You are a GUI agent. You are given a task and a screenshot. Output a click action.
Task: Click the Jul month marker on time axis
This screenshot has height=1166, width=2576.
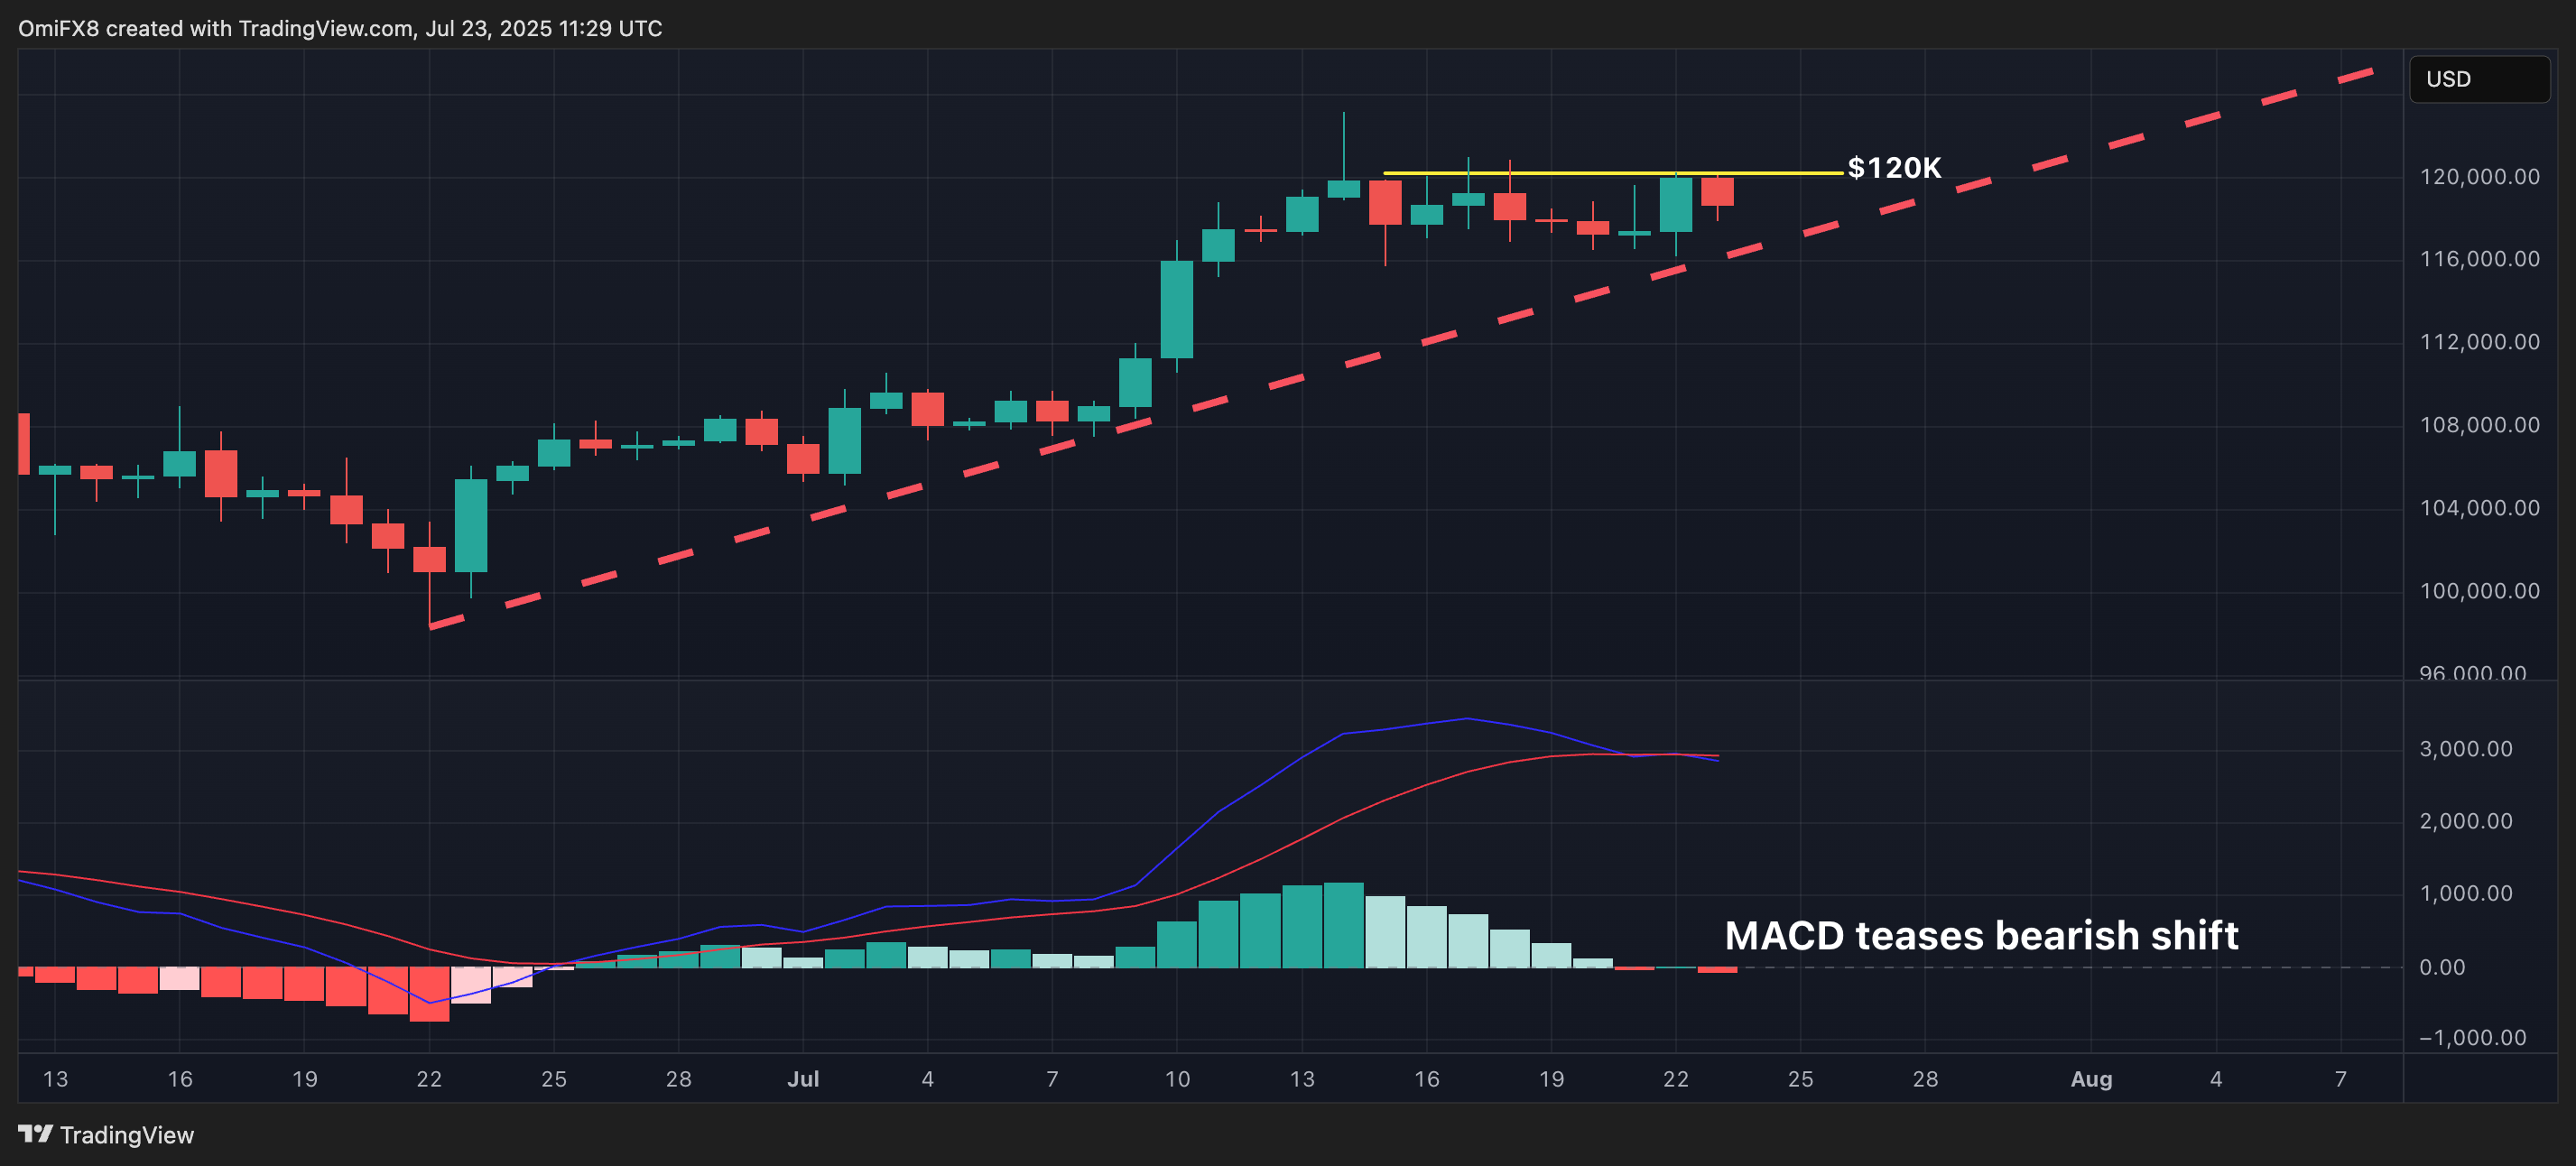(x=802, y=1079)
